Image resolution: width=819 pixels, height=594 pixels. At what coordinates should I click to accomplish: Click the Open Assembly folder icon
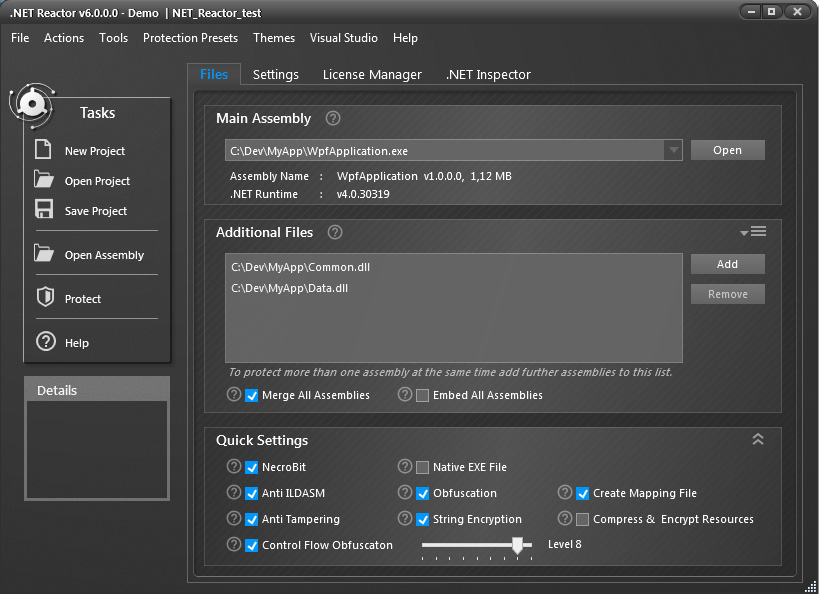[x=44, y=254]
